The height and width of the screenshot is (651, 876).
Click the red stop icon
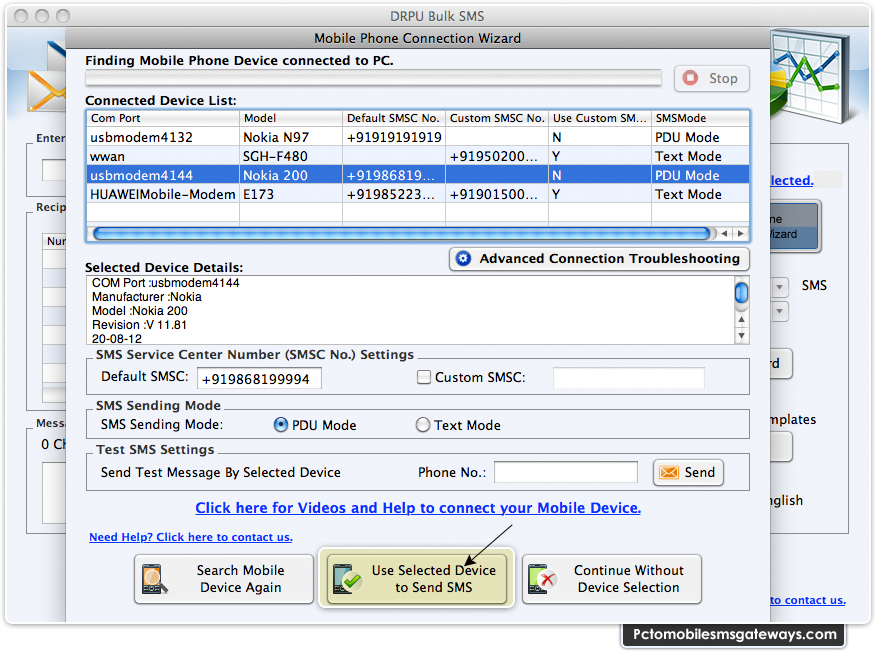pos(691,78)
